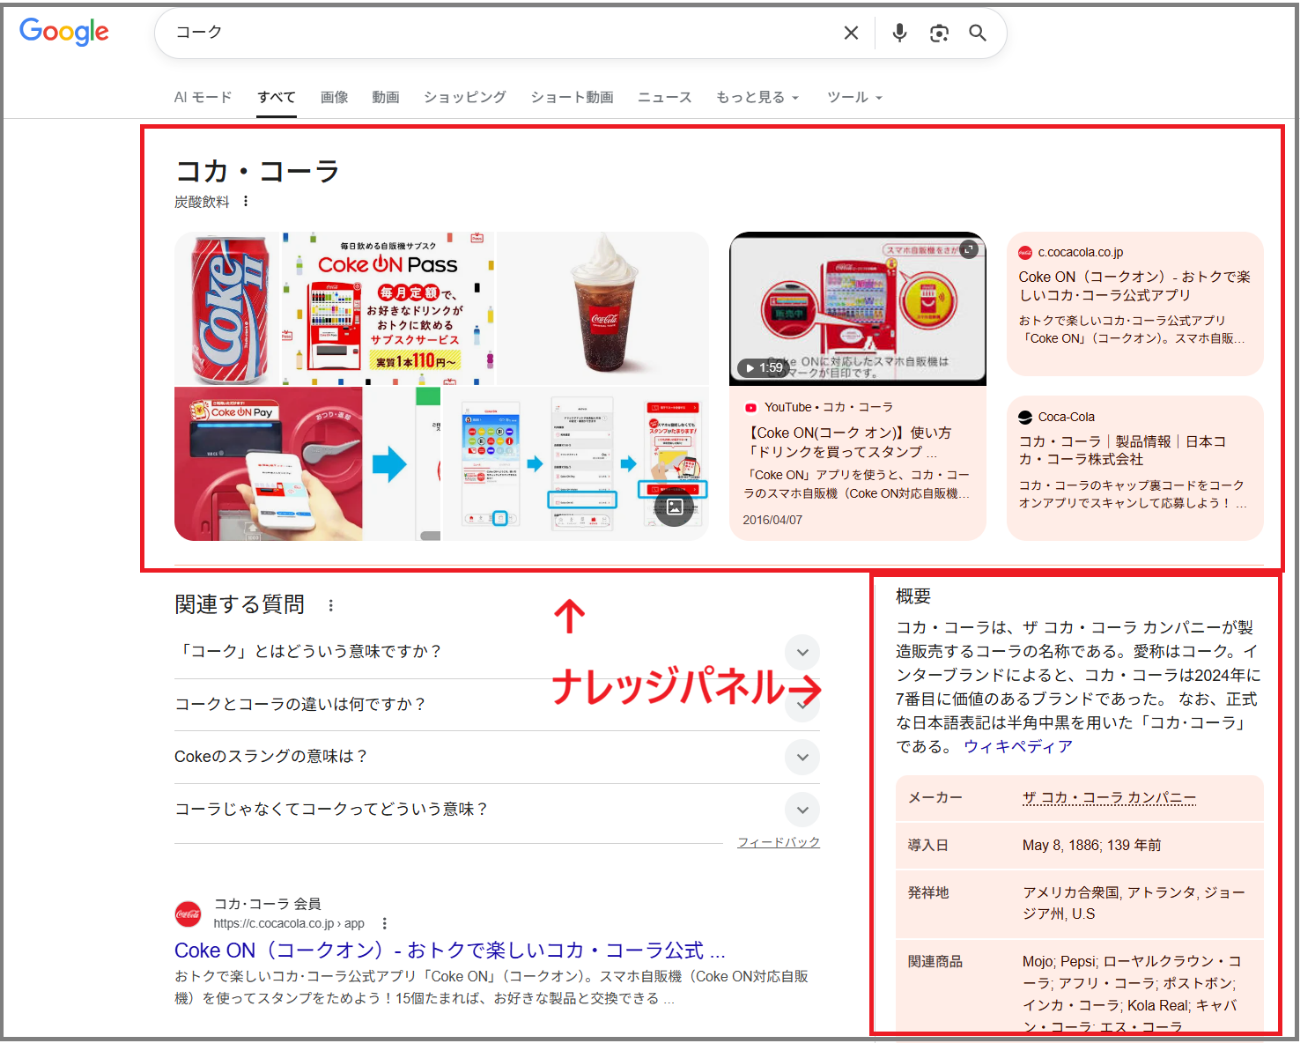Switch to the ニュース tab
This screenshot has height=1043, width=1300.
pyautogui.click(x=664, y=97)
